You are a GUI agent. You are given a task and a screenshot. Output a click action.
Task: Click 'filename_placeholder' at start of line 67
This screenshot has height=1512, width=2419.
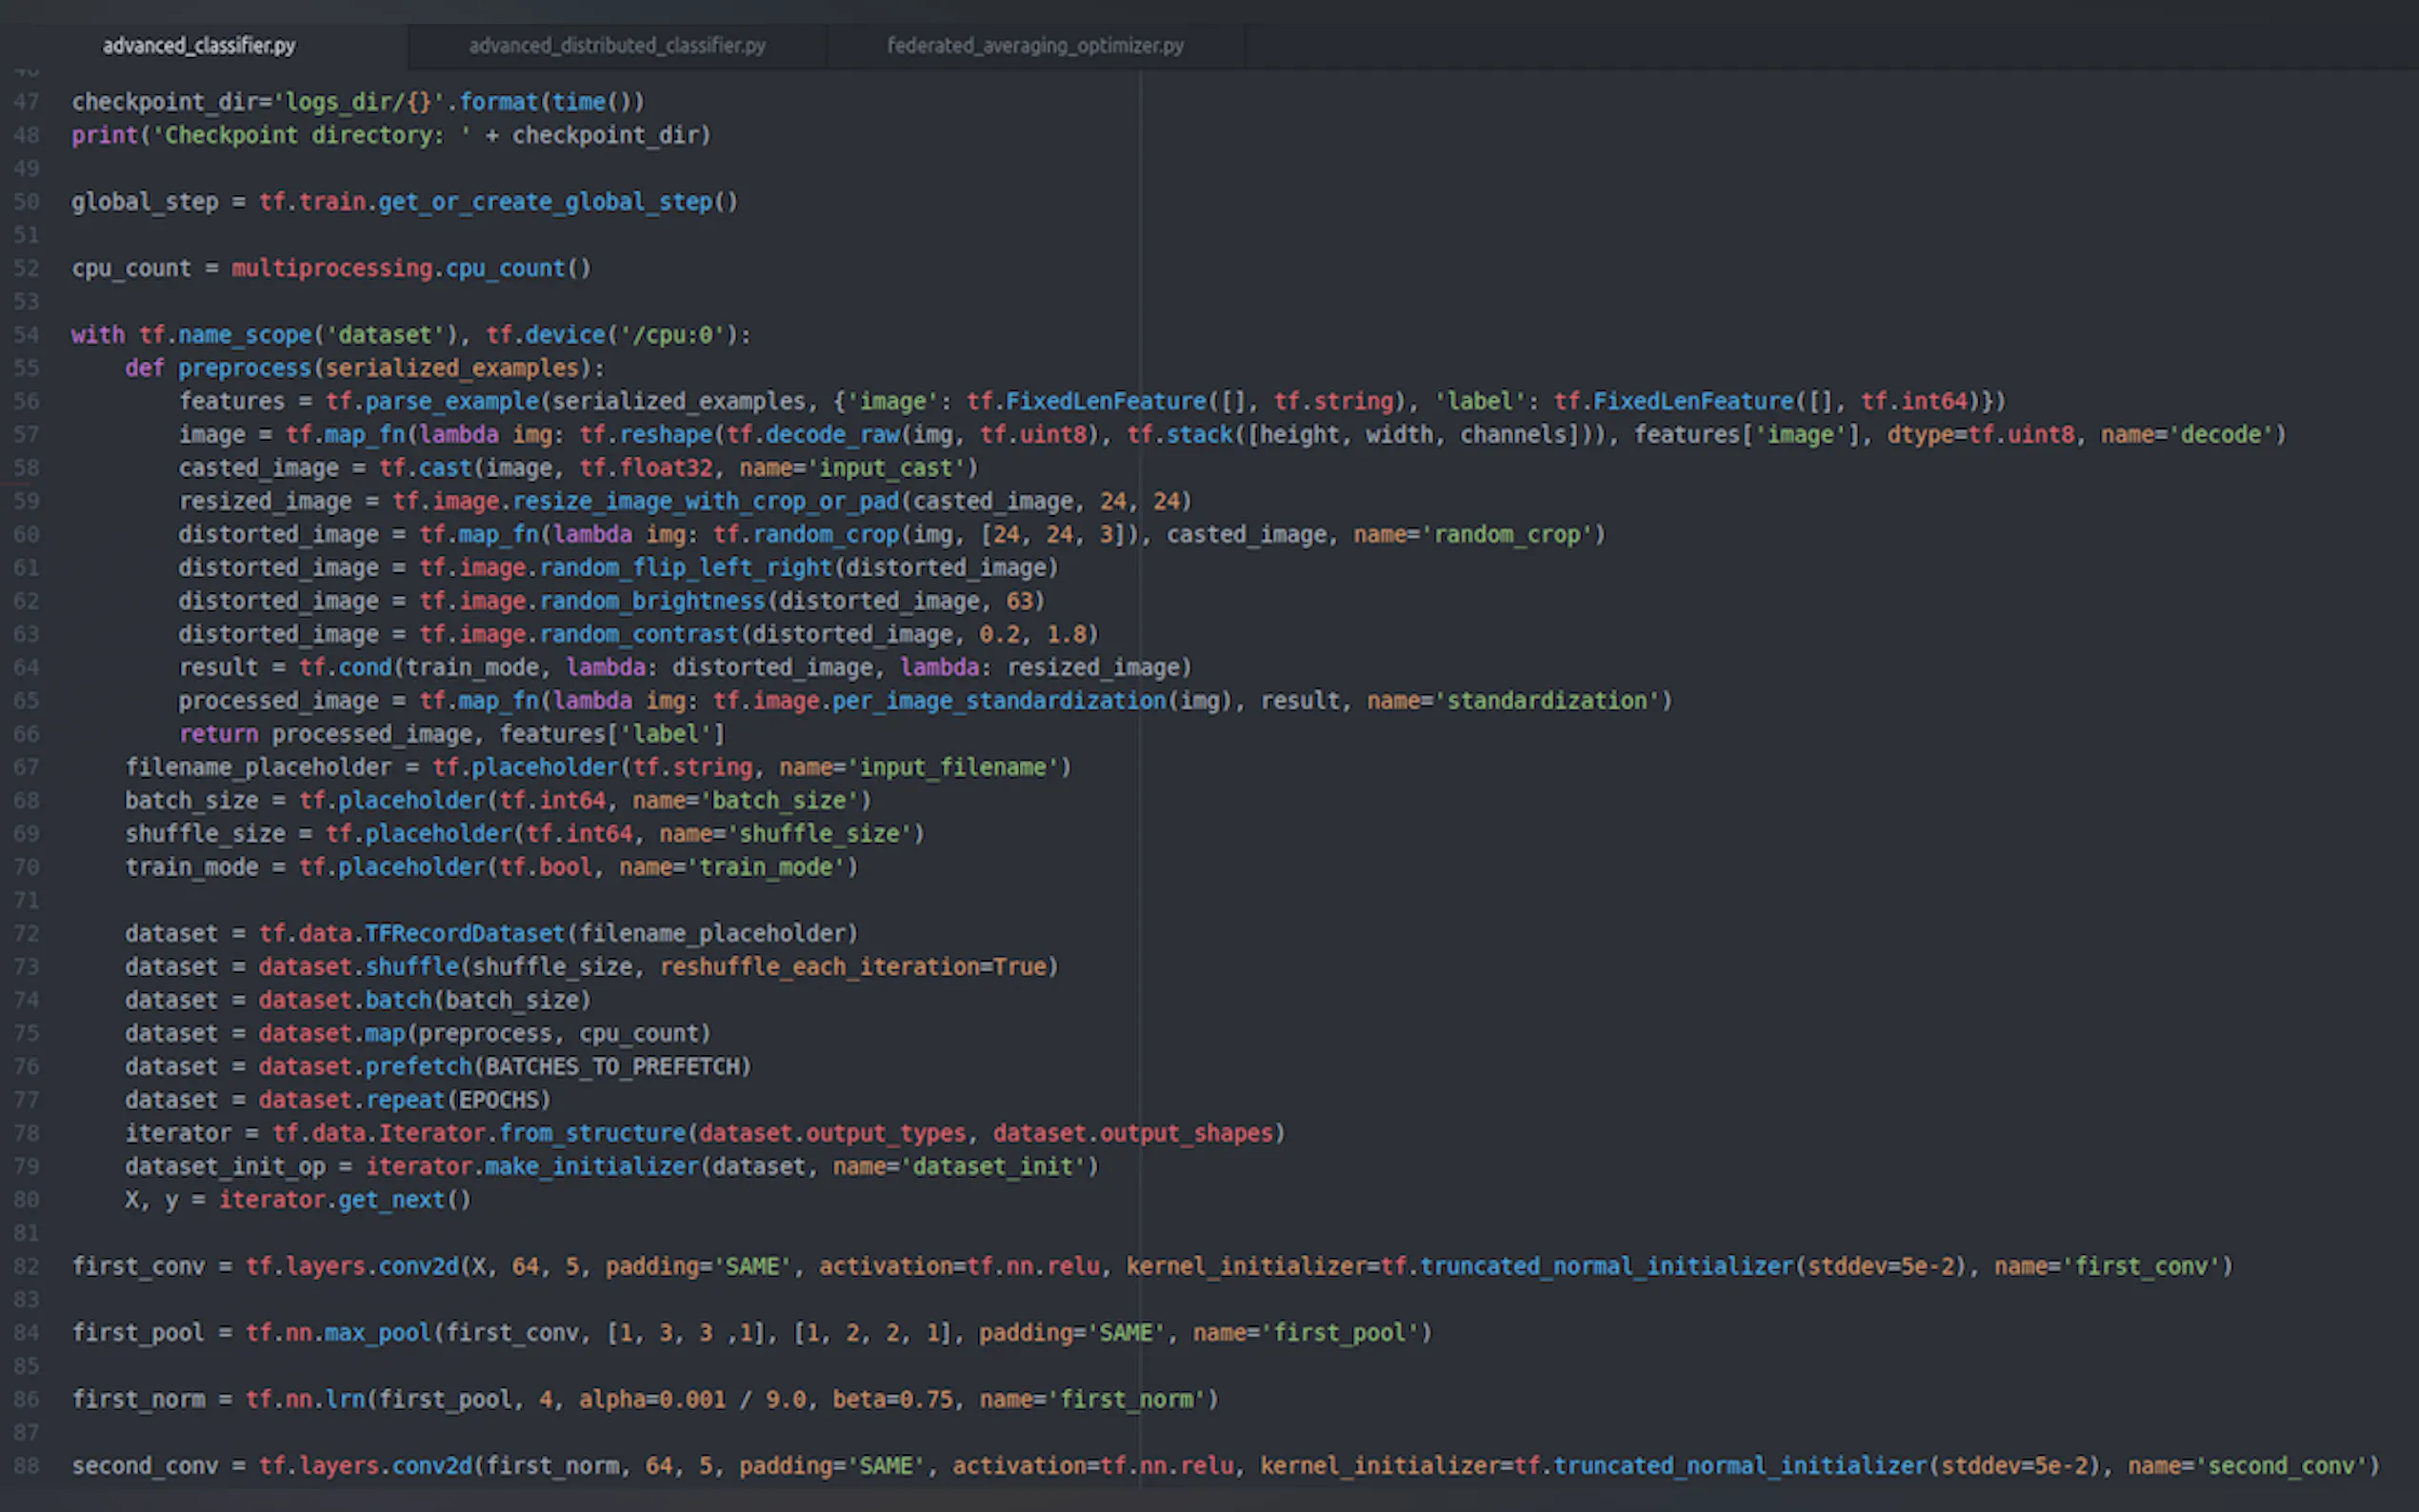click(258, 767)
